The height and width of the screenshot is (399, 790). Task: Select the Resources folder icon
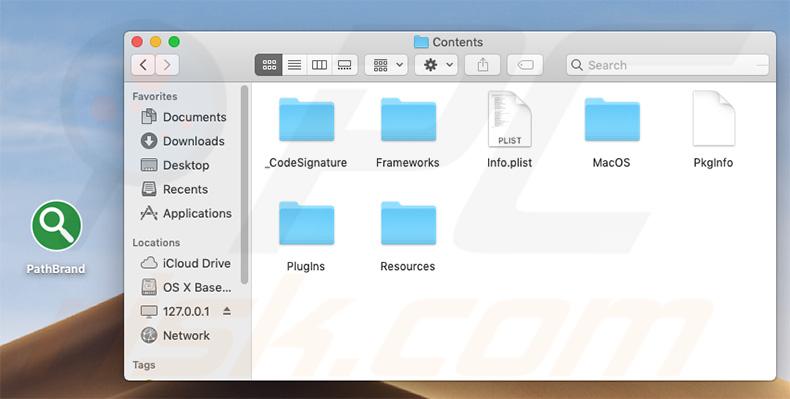[x=408, y=224]
